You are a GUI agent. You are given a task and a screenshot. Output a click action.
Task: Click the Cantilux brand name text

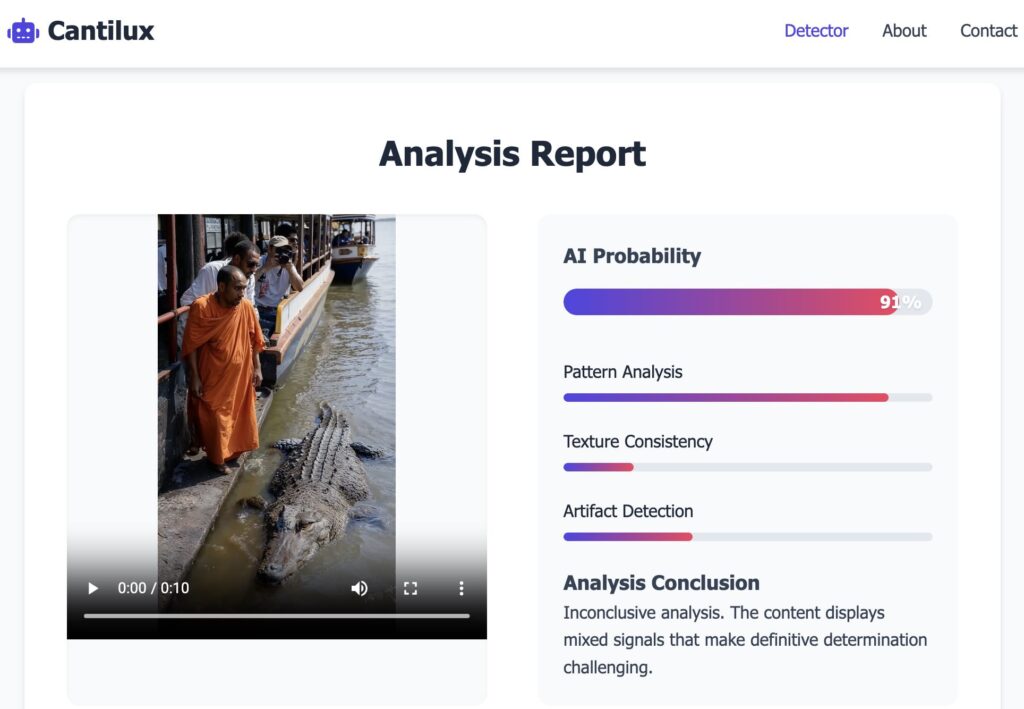tap(101, 31)
